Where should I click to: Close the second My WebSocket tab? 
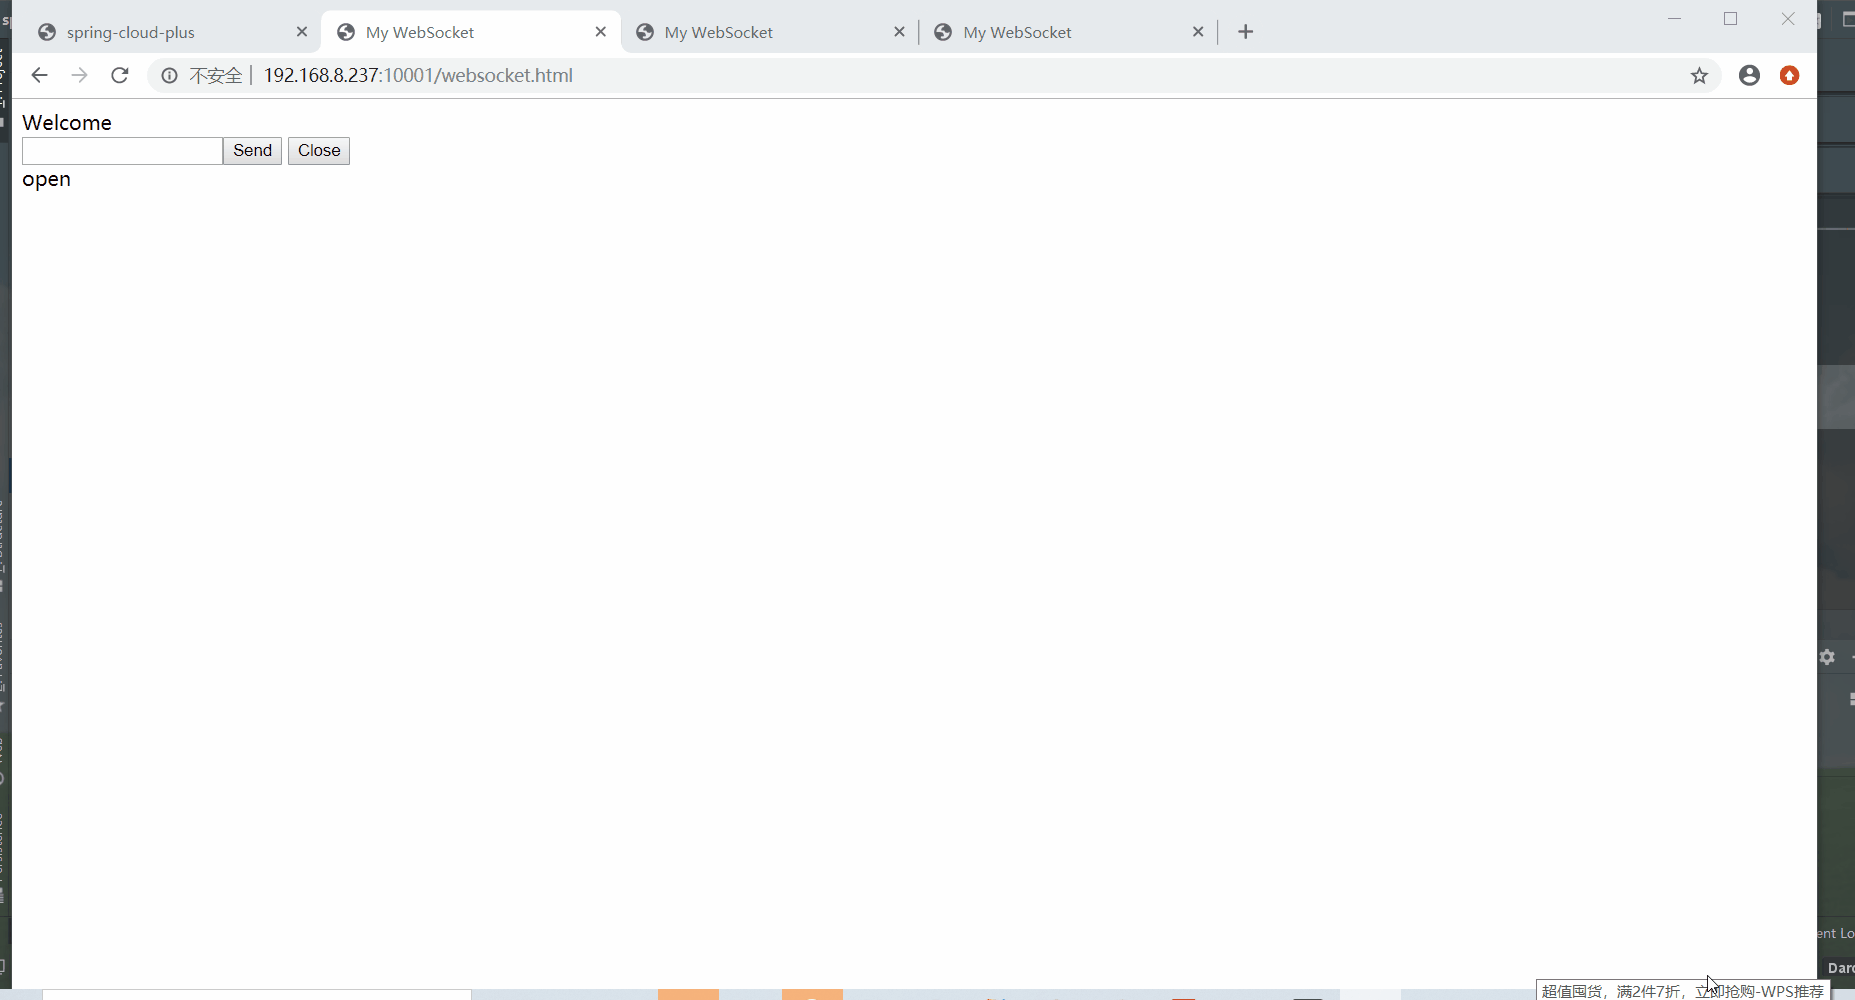pos(899,32)
